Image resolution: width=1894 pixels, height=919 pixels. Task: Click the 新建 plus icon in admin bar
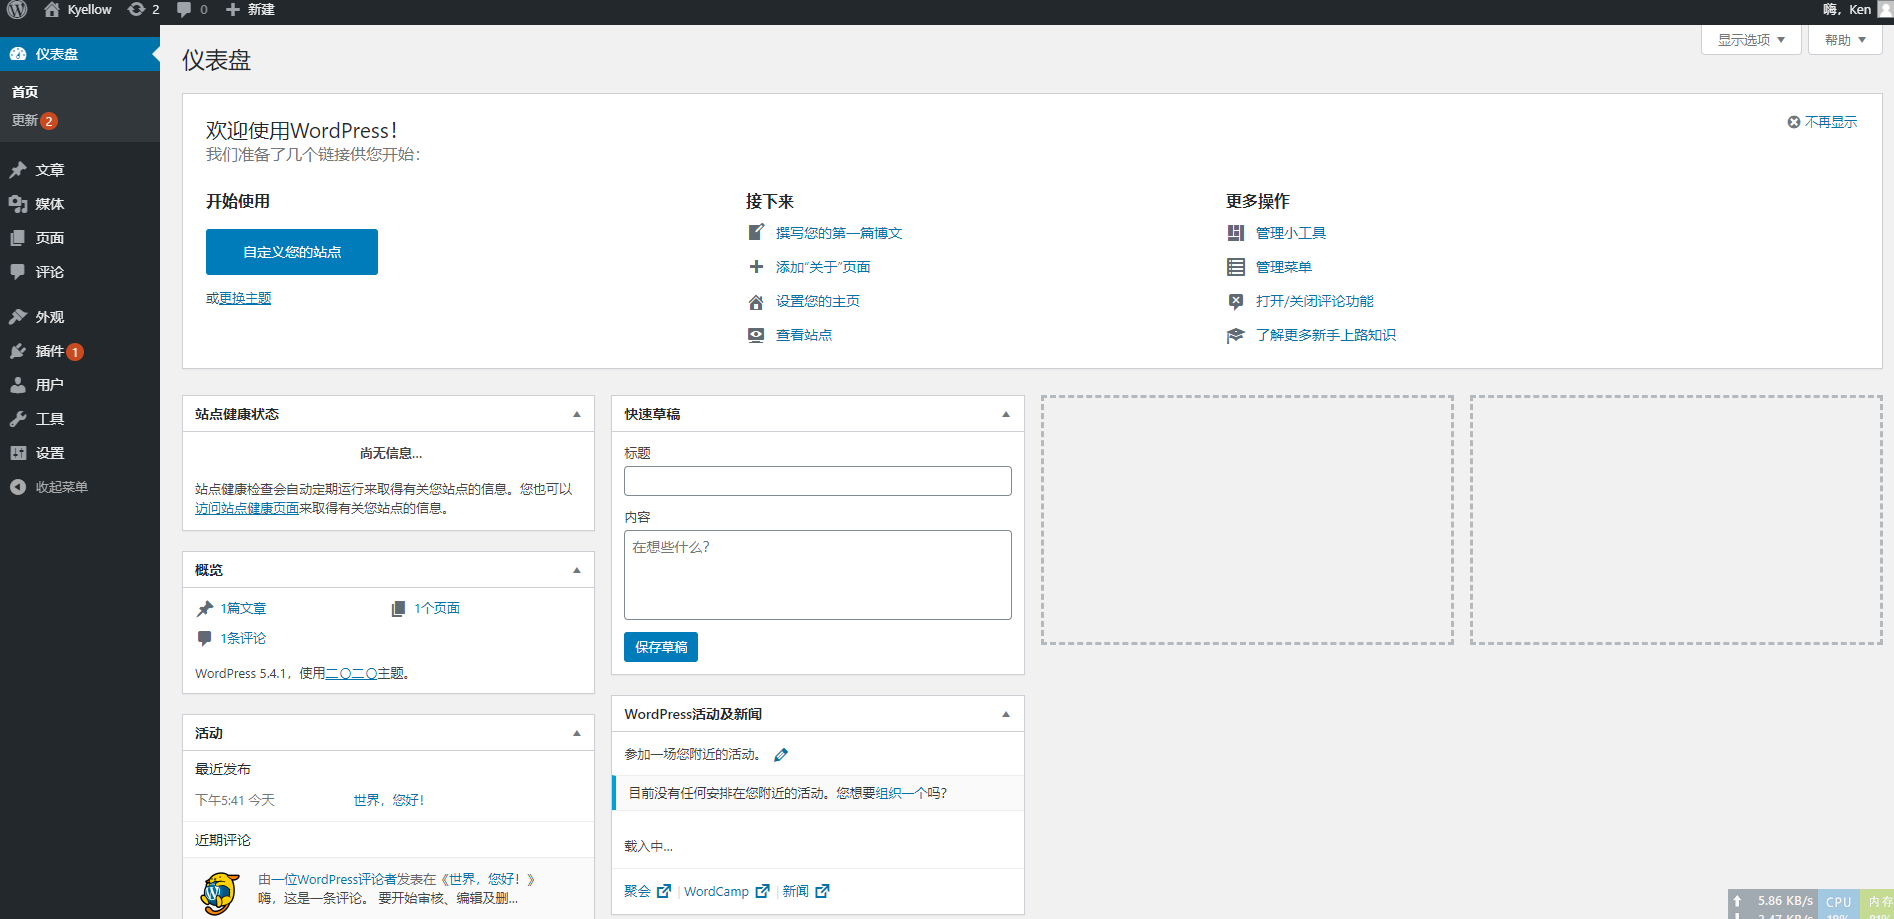pyautogui.click(x=233, y=10)
